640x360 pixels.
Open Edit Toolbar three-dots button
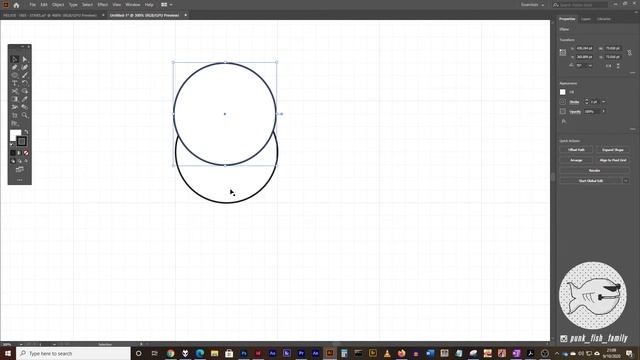tap(20, 180)
